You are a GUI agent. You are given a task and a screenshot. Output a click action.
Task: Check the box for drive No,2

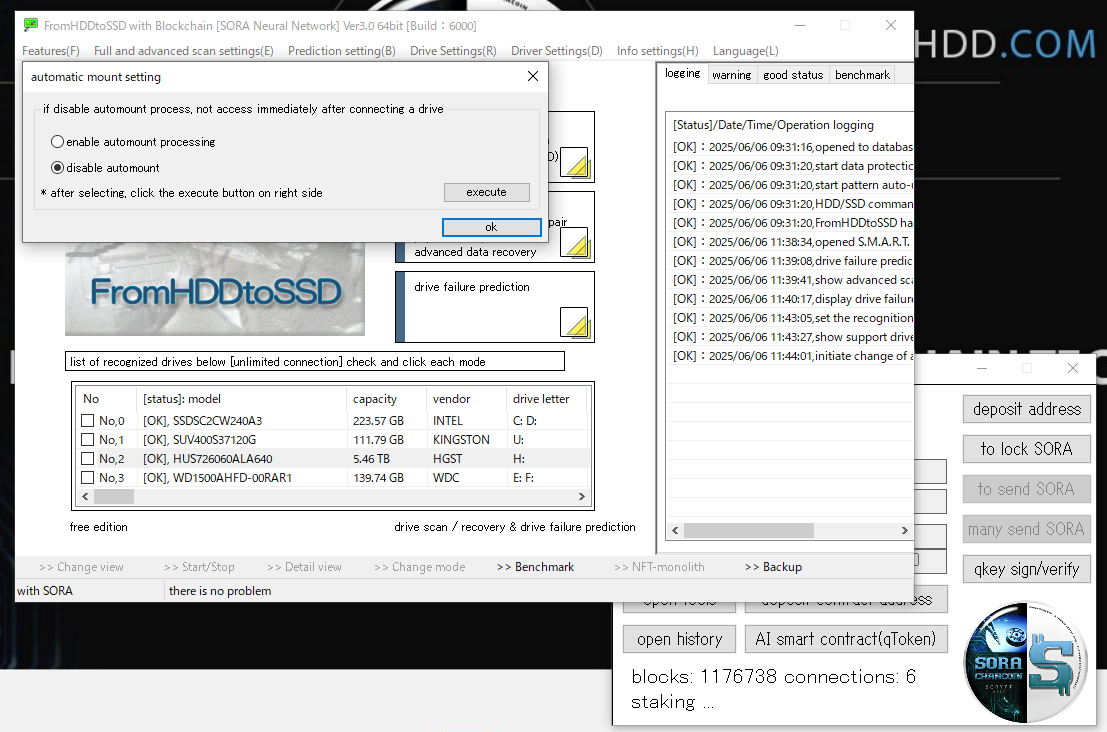(x=88, y=459)
